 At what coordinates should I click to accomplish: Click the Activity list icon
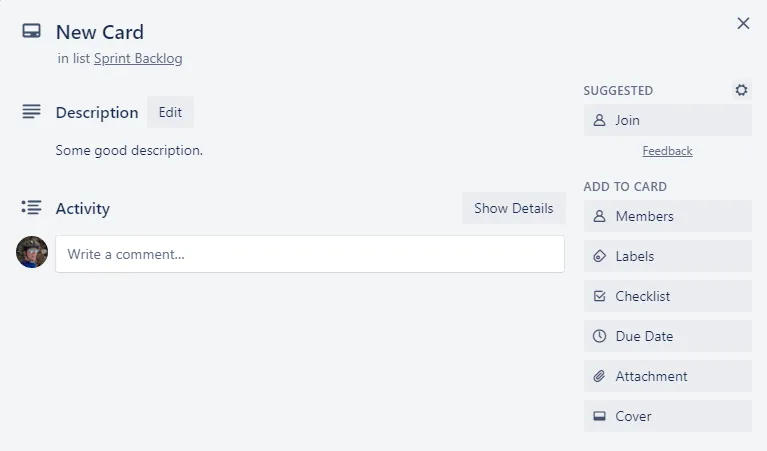pos(31,208)
